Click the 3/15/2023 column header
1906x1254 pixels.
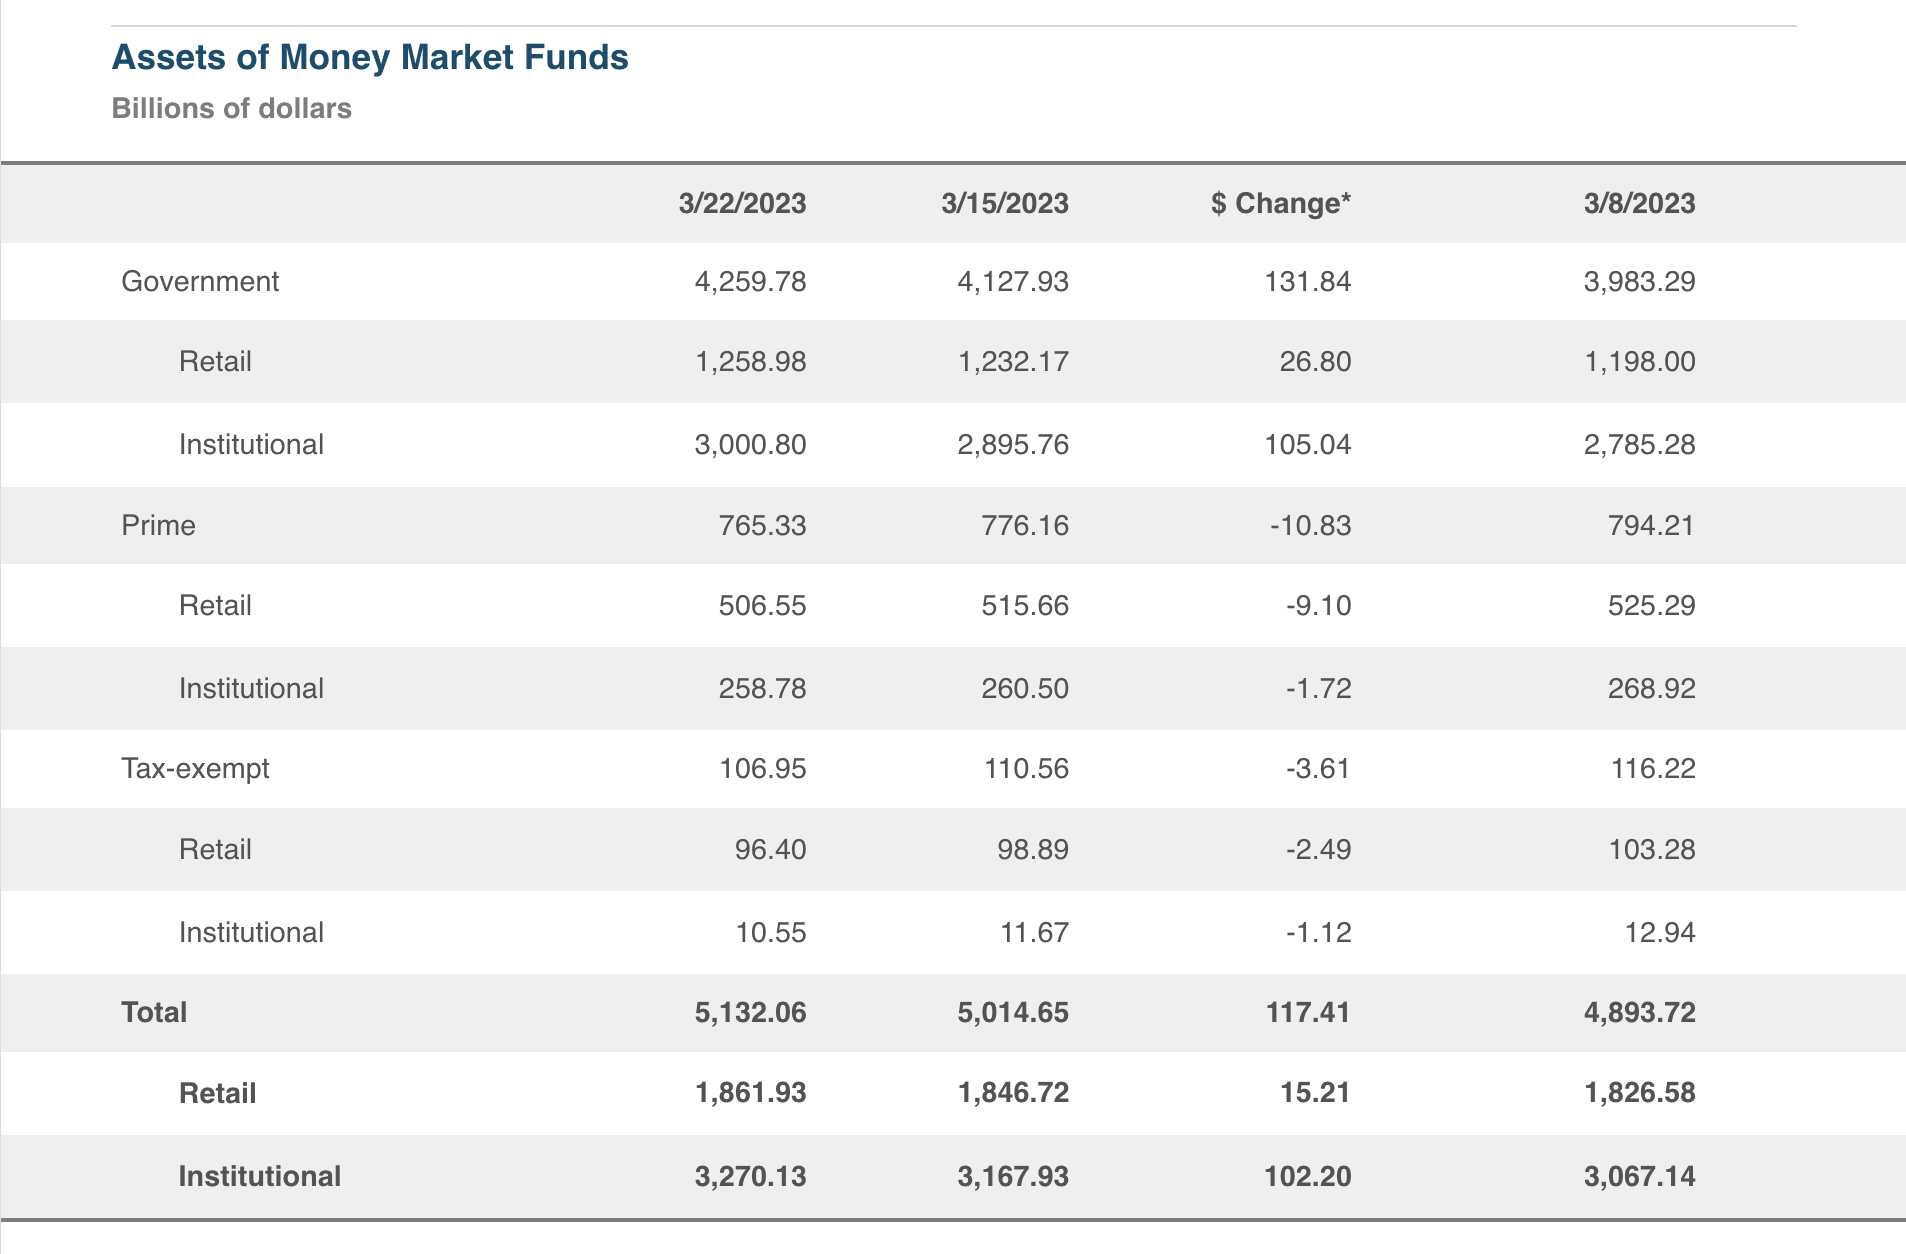[1004, 203]
